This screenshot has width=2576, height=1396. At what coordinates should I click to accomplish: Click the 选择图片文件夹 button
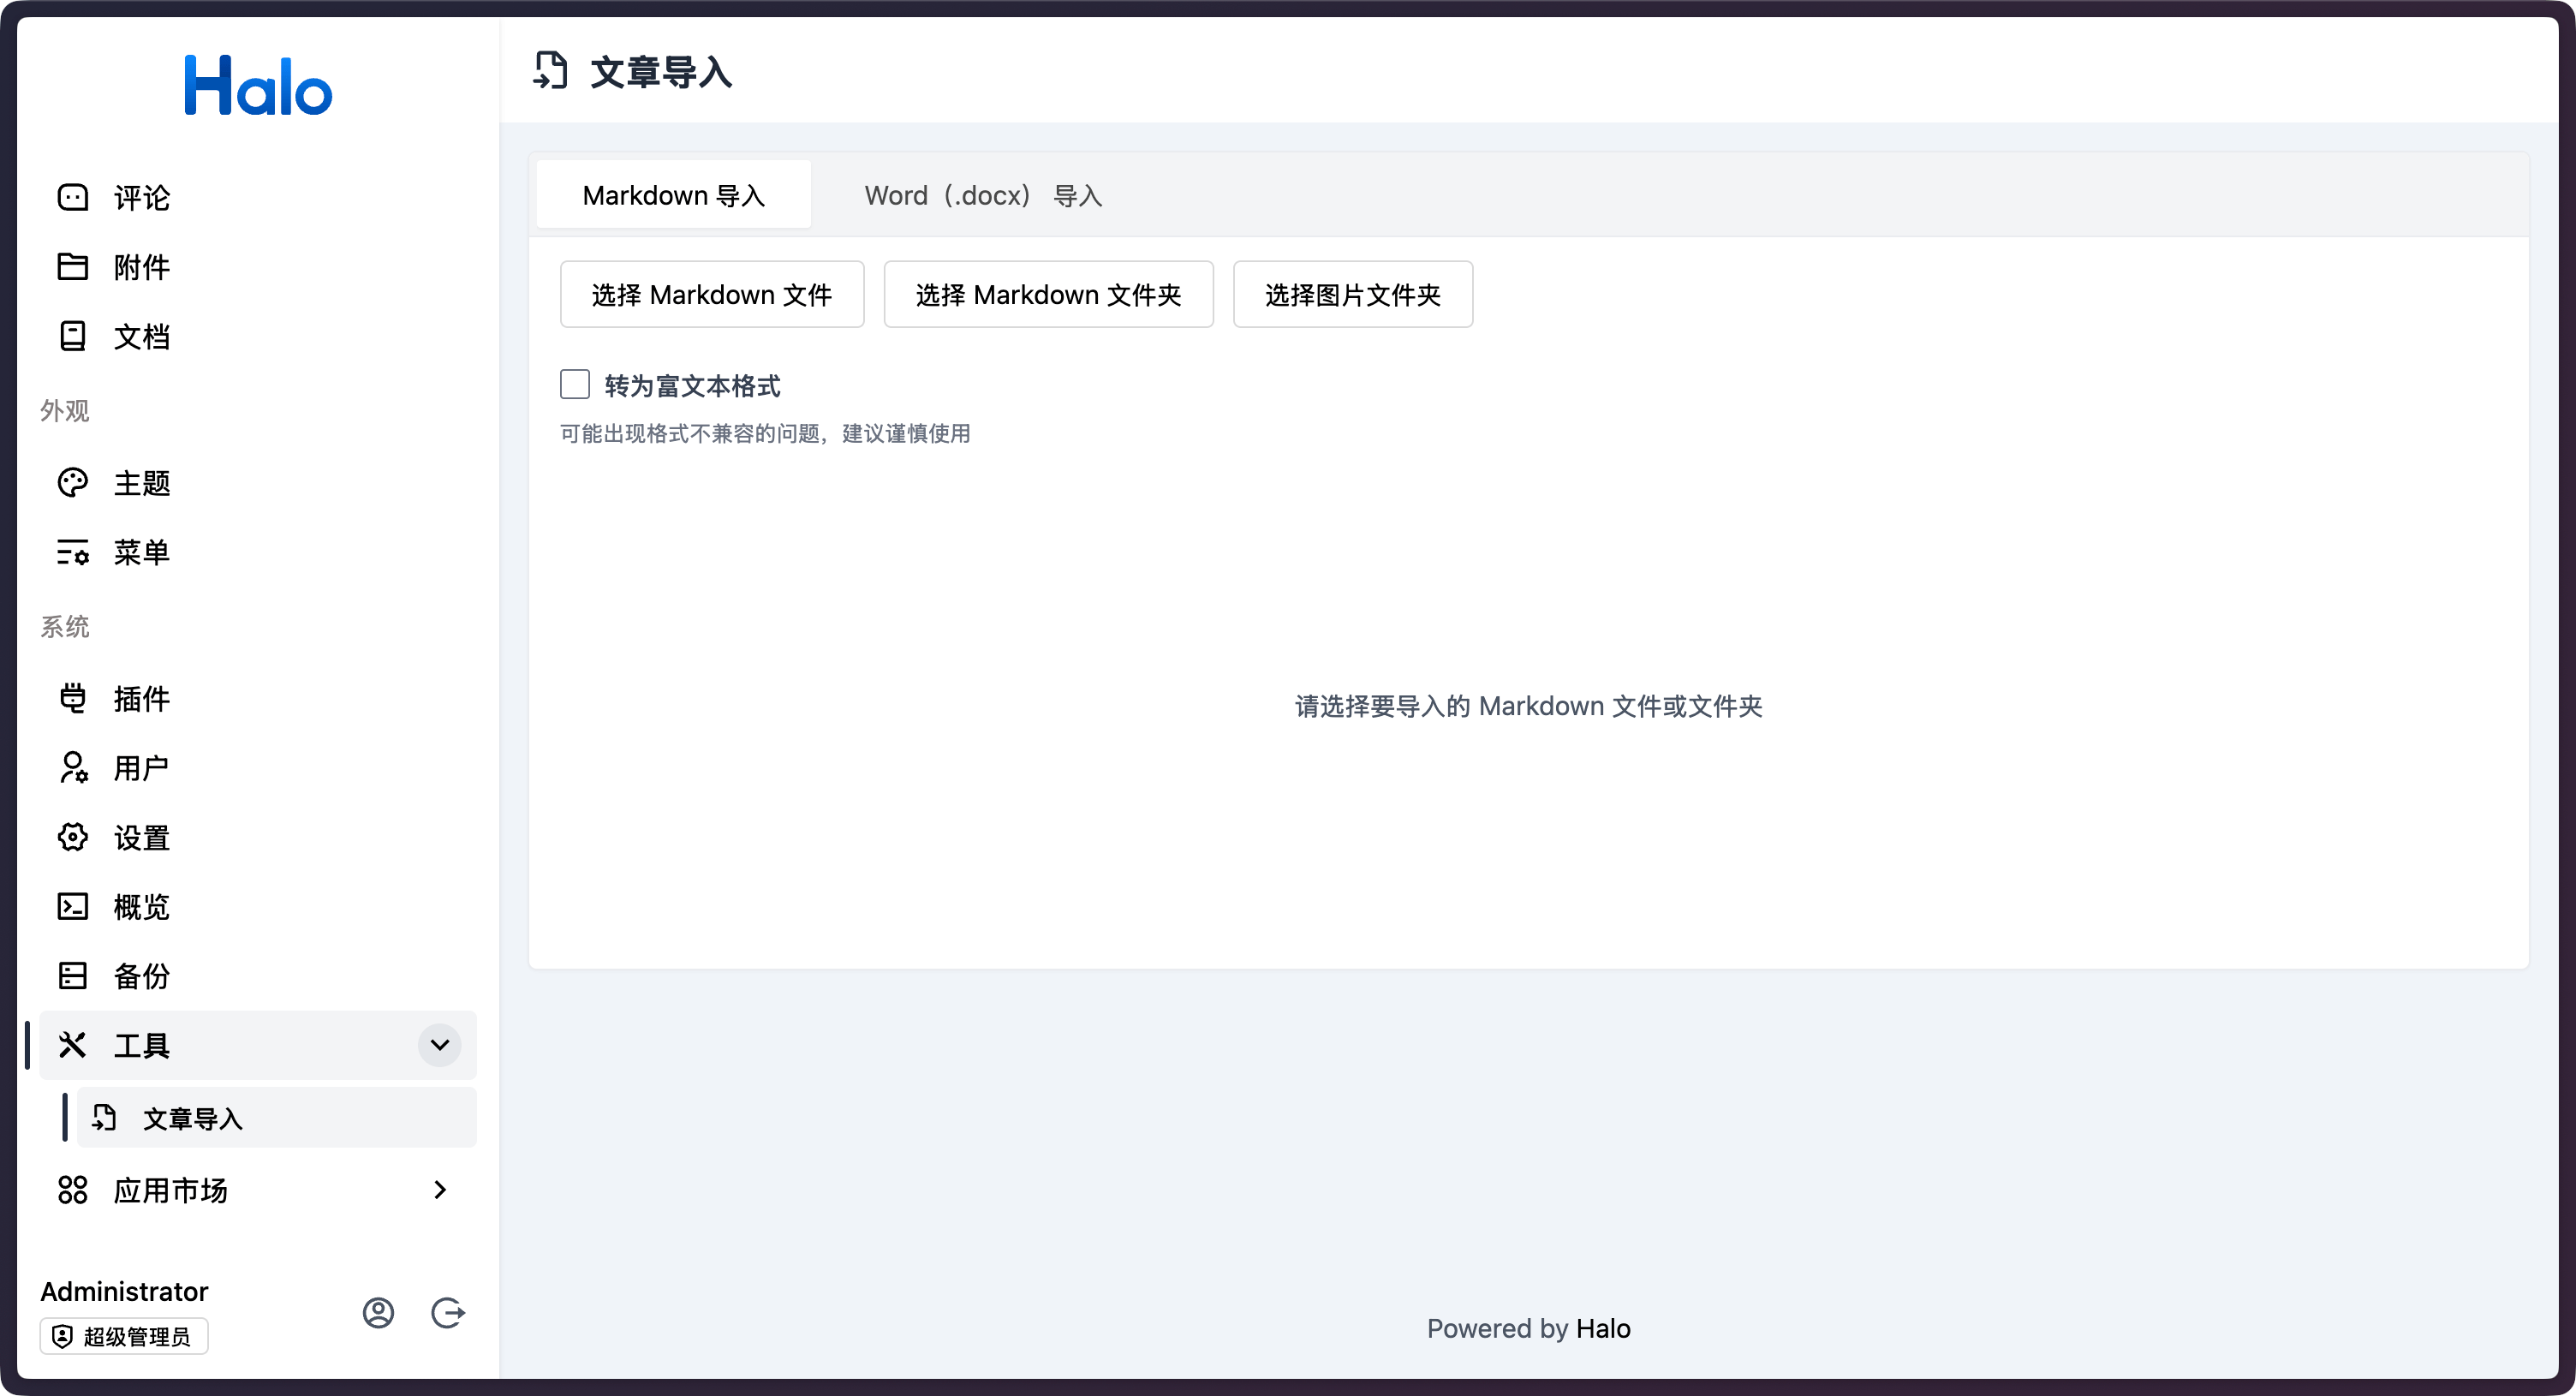pyautogui.click(x=1352, y=294)
